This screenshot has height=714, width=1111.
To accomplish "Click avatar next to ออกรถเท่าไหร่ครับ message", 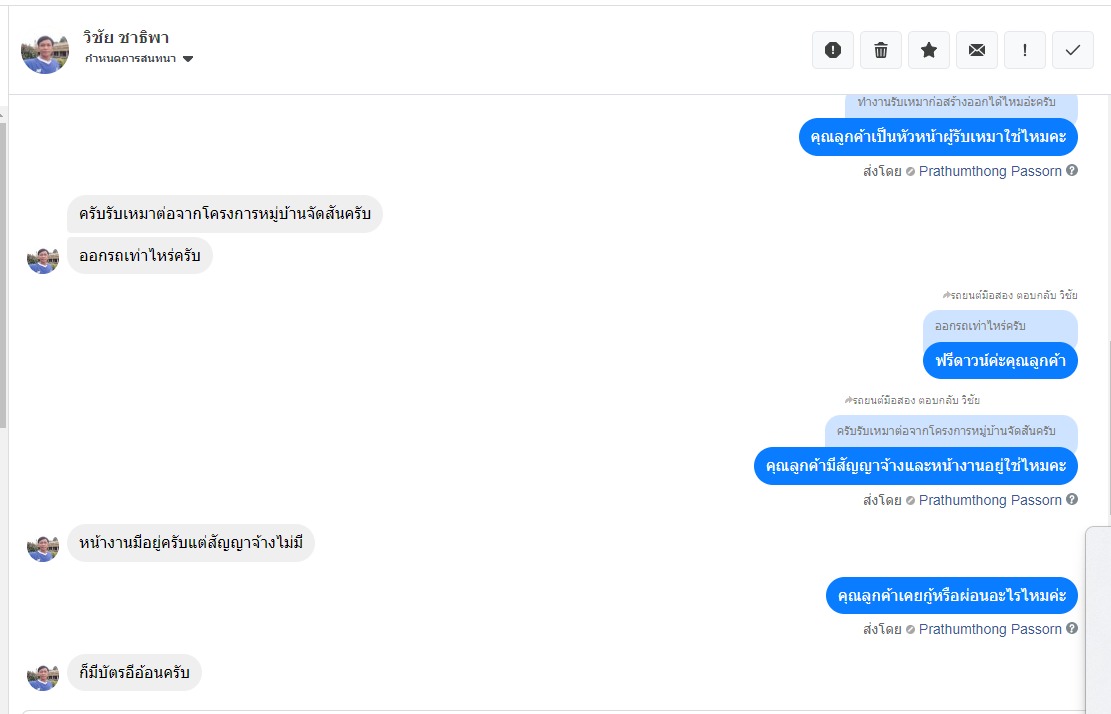I will tap(43, 258).
